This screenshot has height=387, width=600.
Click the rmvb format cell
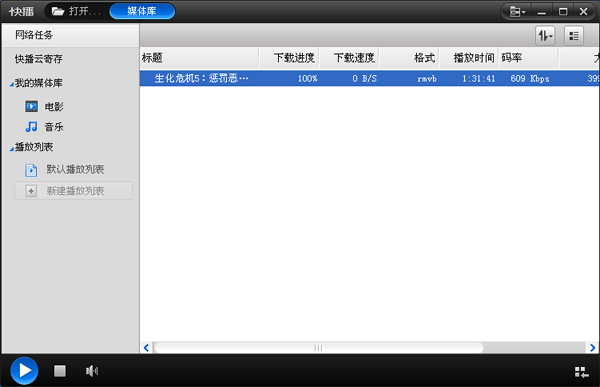pyautogui.click(x=427, y=79)
